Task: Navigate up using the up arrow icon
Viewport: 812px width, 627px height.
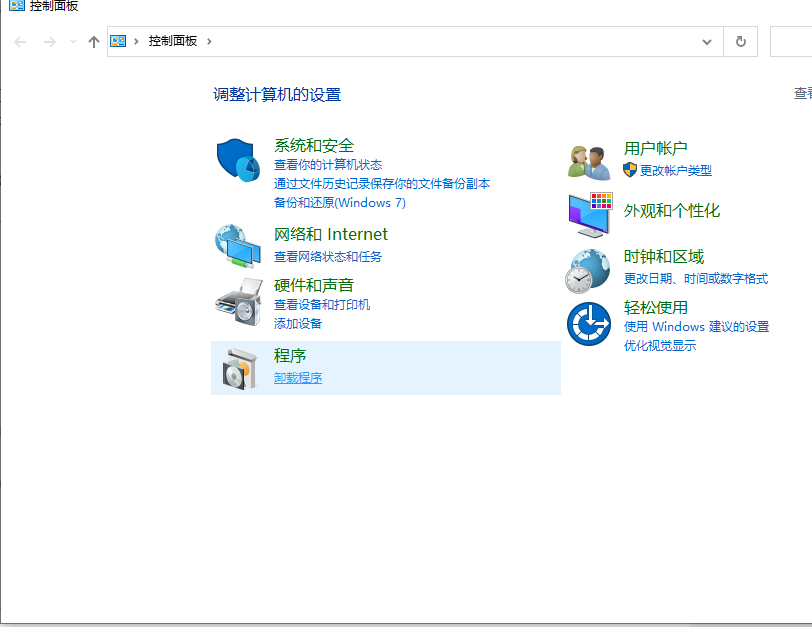Action: point(94,41)
